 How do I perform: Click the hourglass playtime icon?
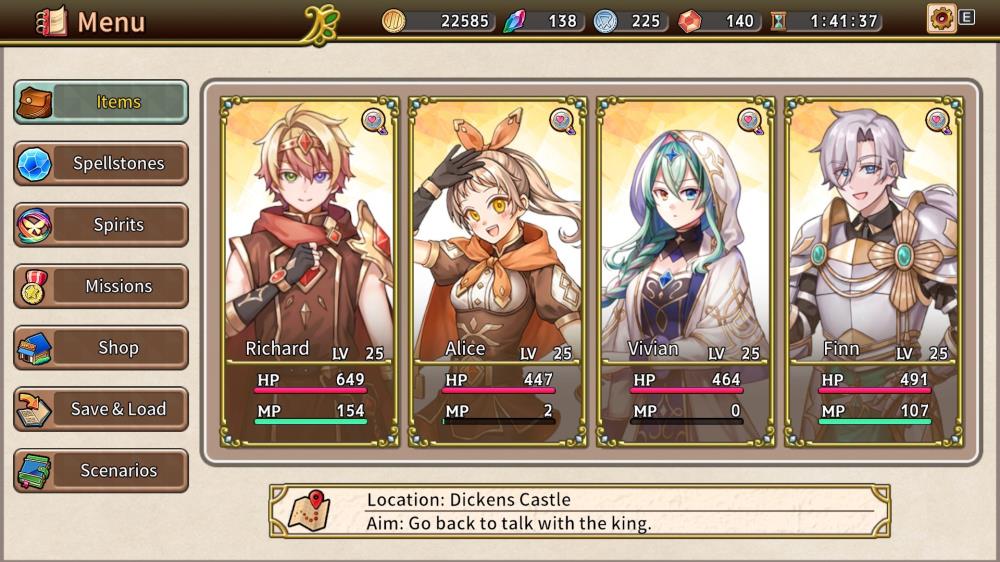click(778, 22)
